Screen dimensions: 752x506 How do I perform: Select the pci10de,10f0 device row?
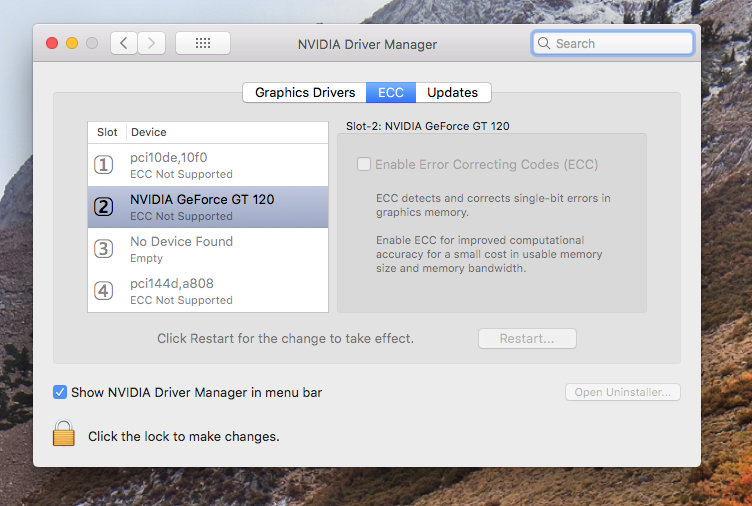pyautogui.click(x=208, y=165)
